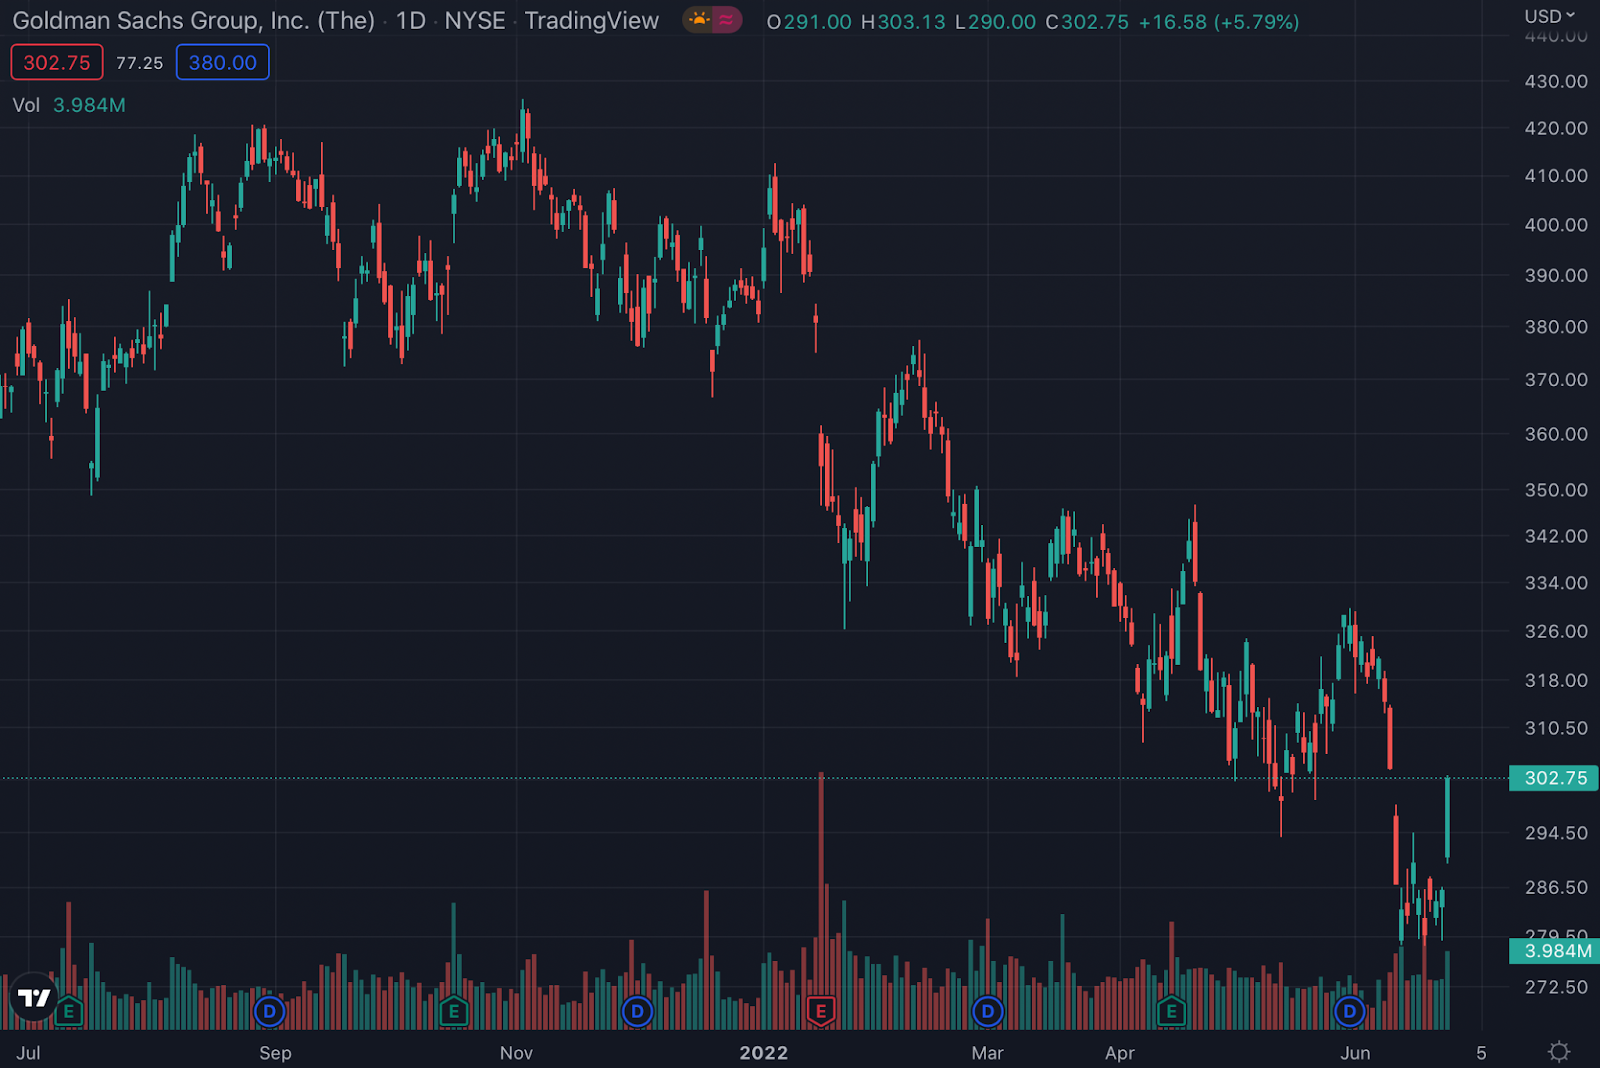Click the 430.00 price scale label
The width and height of the screenshot is (1600, 1068).
click(1556, 81)
